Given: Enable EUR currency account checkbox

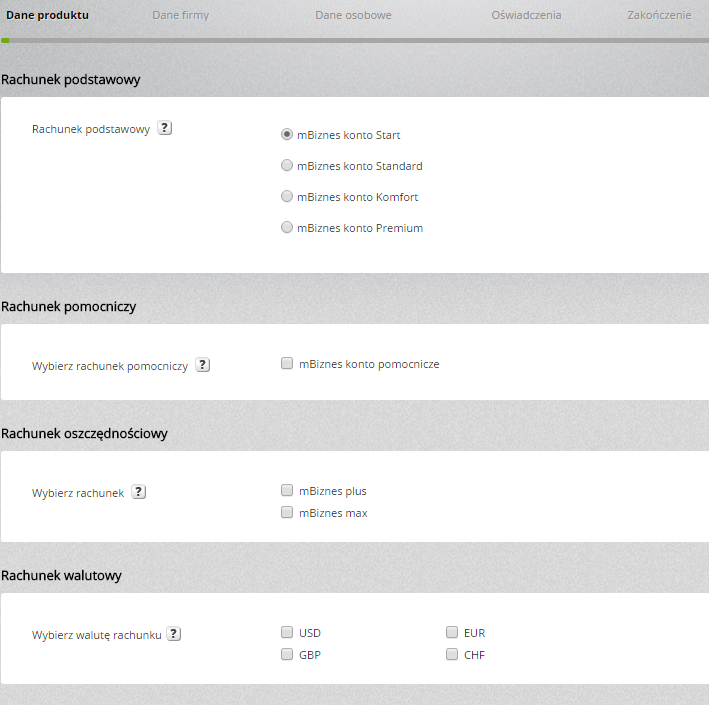Looking at the screenshot, I should (452, 632).
